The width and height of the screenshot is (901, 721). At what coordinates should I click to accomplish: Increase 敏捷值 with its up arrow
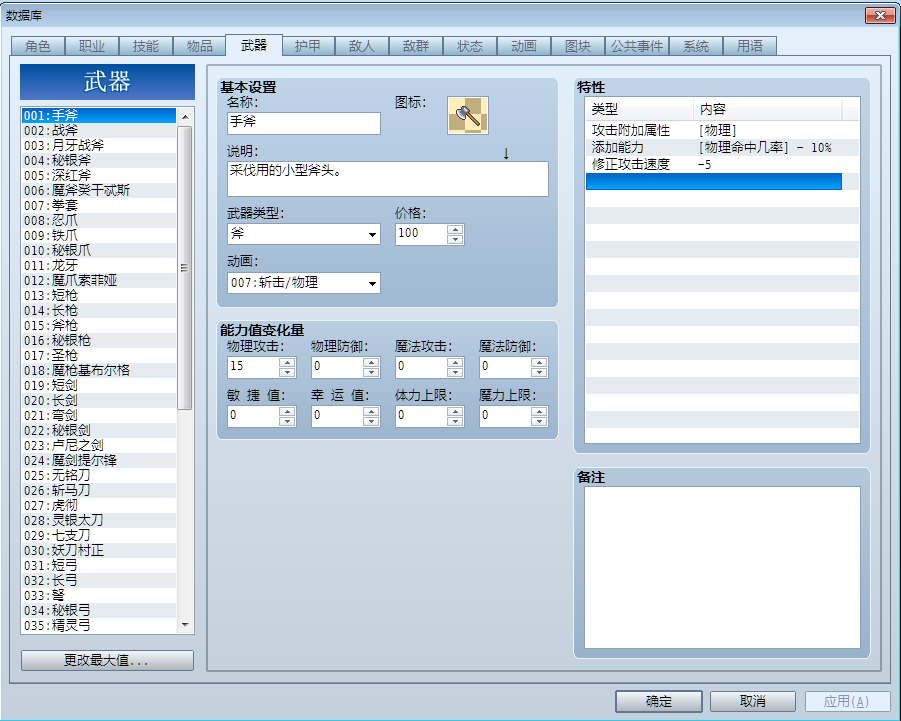point(287,411)
